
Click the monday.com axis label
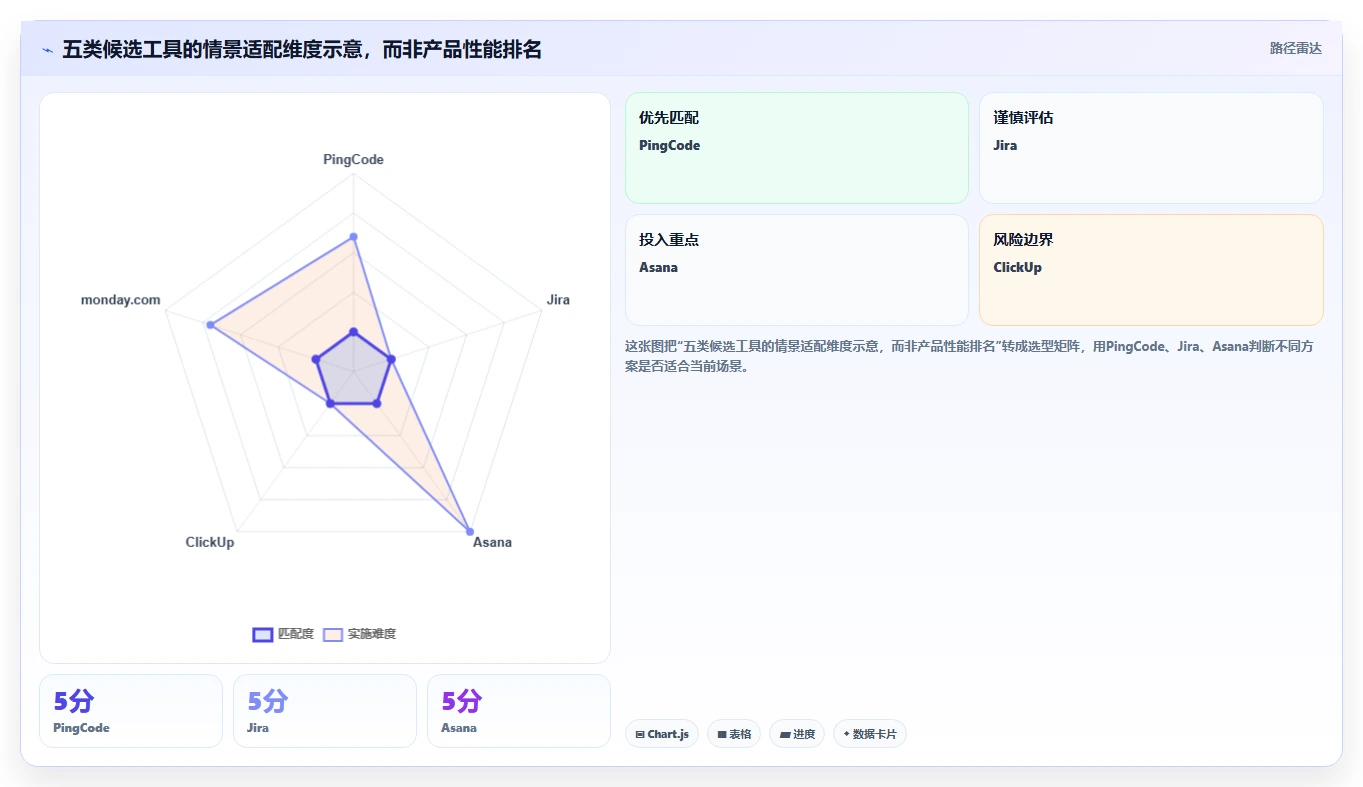pyautogui.click(x=121, y=300)
